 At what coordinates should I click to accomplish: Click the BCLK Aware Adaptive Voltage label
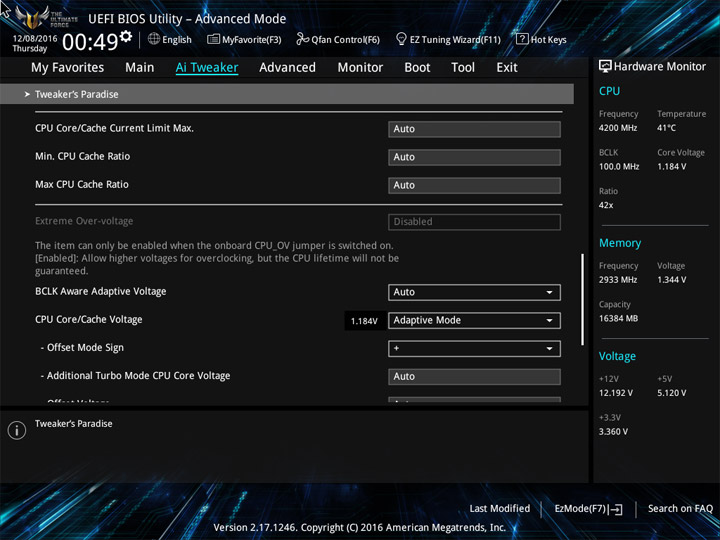point(101,292)
